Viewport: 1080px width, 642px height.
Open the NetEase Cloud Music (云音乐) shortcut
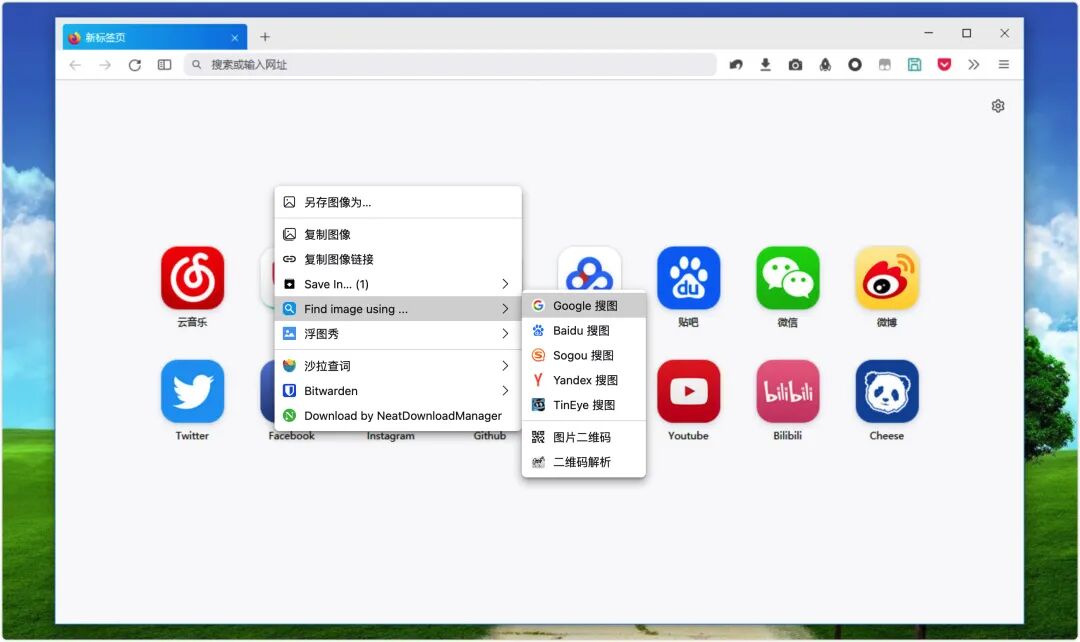pos(192,278)
